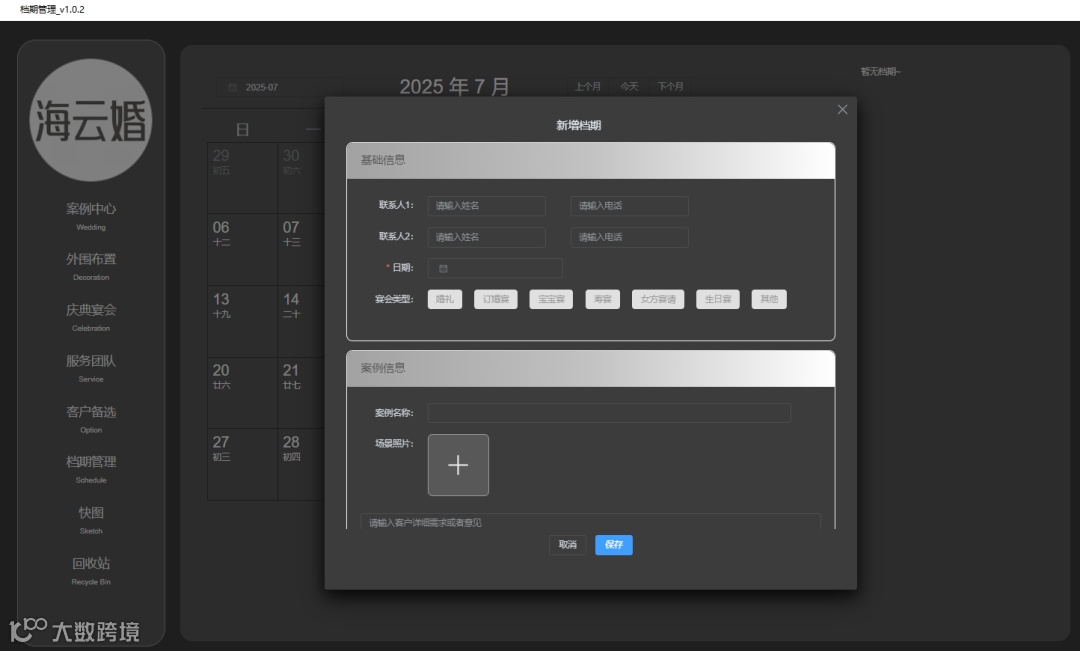Viewport: 1080px width, 651px height.
Task: Open 服务团队 Service in the sidebar
Action: click(91, 368)
